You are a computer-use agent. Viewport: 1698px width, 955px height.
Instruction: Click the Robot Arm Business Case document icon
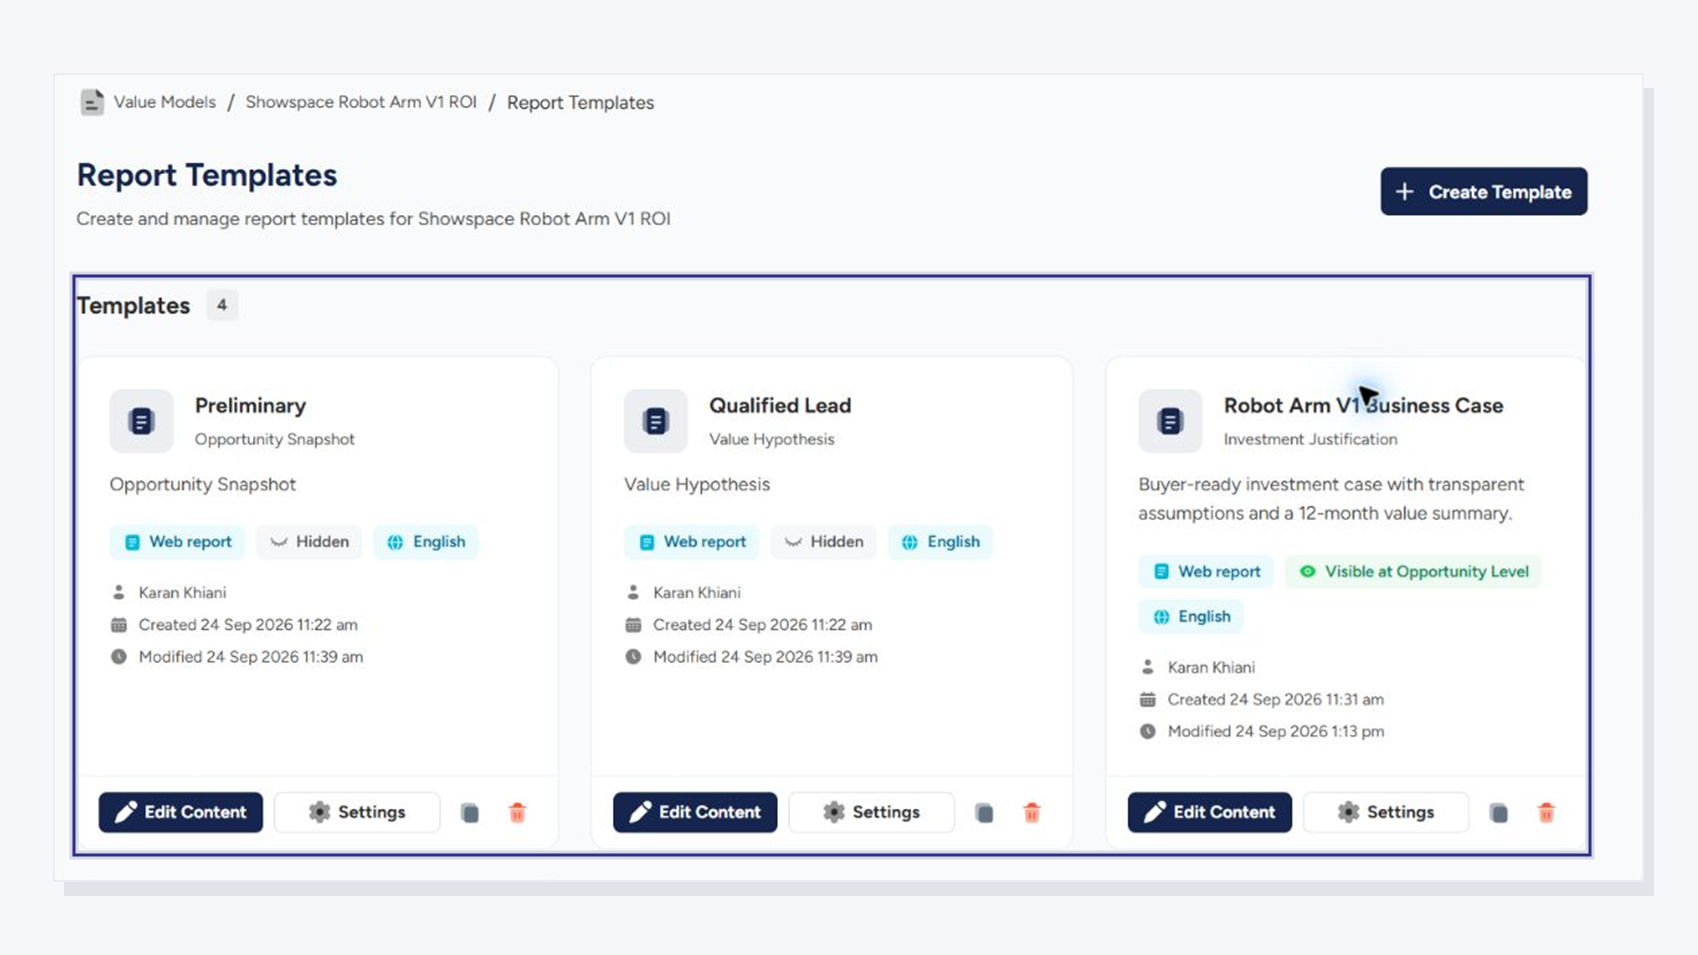pos(1170,421)
